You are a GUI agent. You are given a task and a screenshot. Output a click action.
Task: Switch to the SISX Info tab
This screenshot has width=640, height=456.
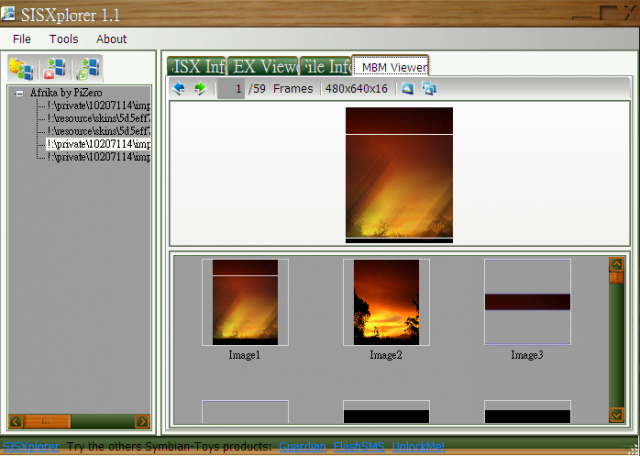[x=197, y=66]
